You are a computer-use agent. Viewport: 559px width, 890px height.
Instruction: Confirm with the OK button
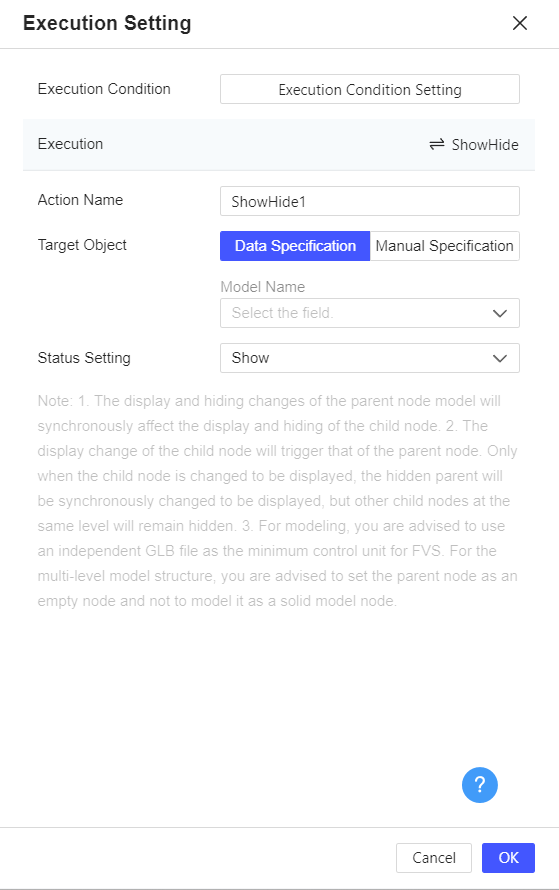[x=508, y=858]
